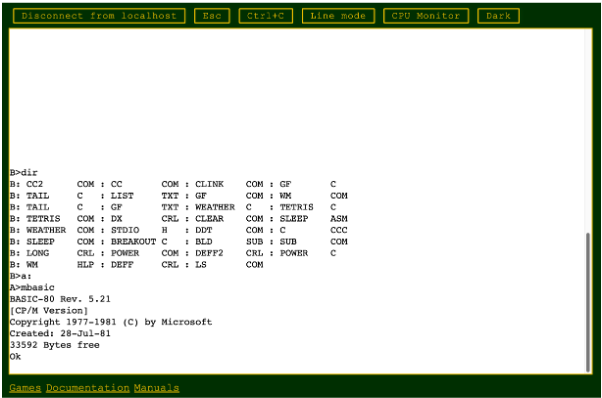Click the LS file name

point(201,265)
